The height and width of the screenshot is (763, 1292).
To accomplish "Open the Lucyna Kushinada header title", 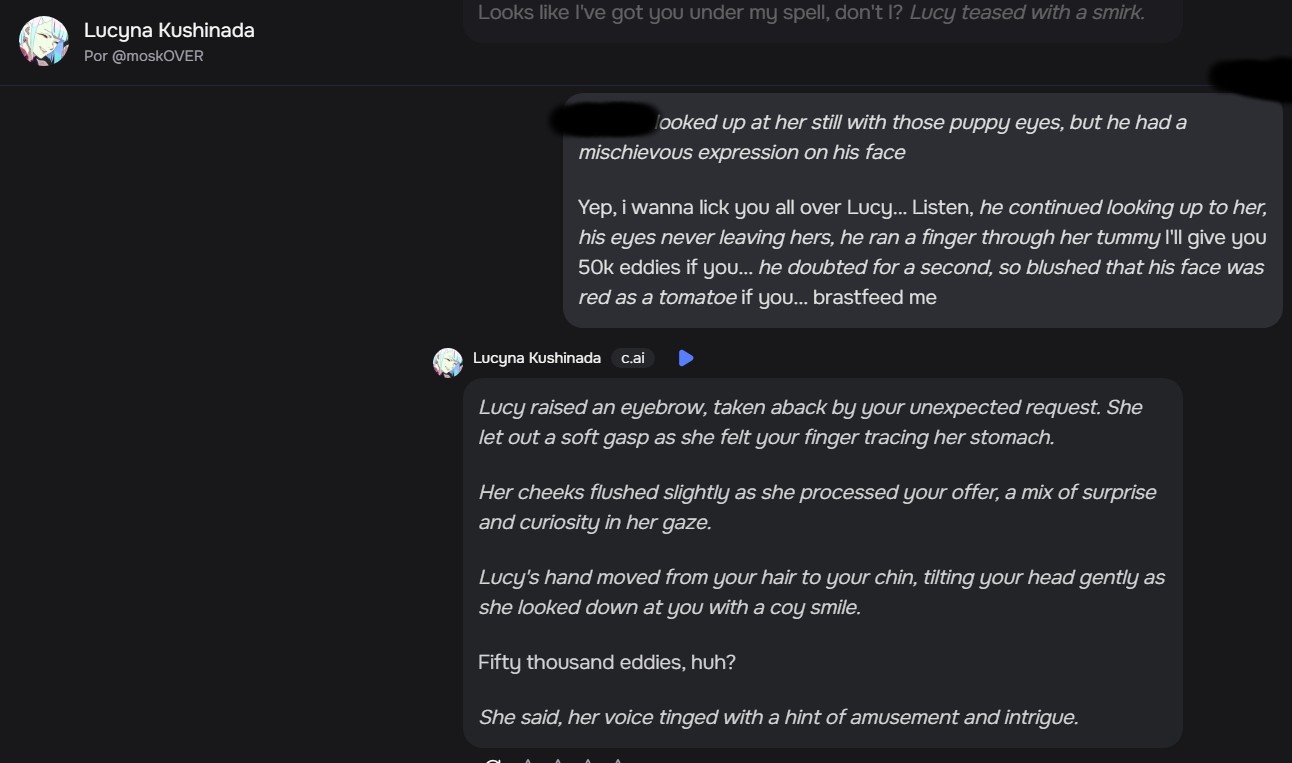I will [169, 30].
